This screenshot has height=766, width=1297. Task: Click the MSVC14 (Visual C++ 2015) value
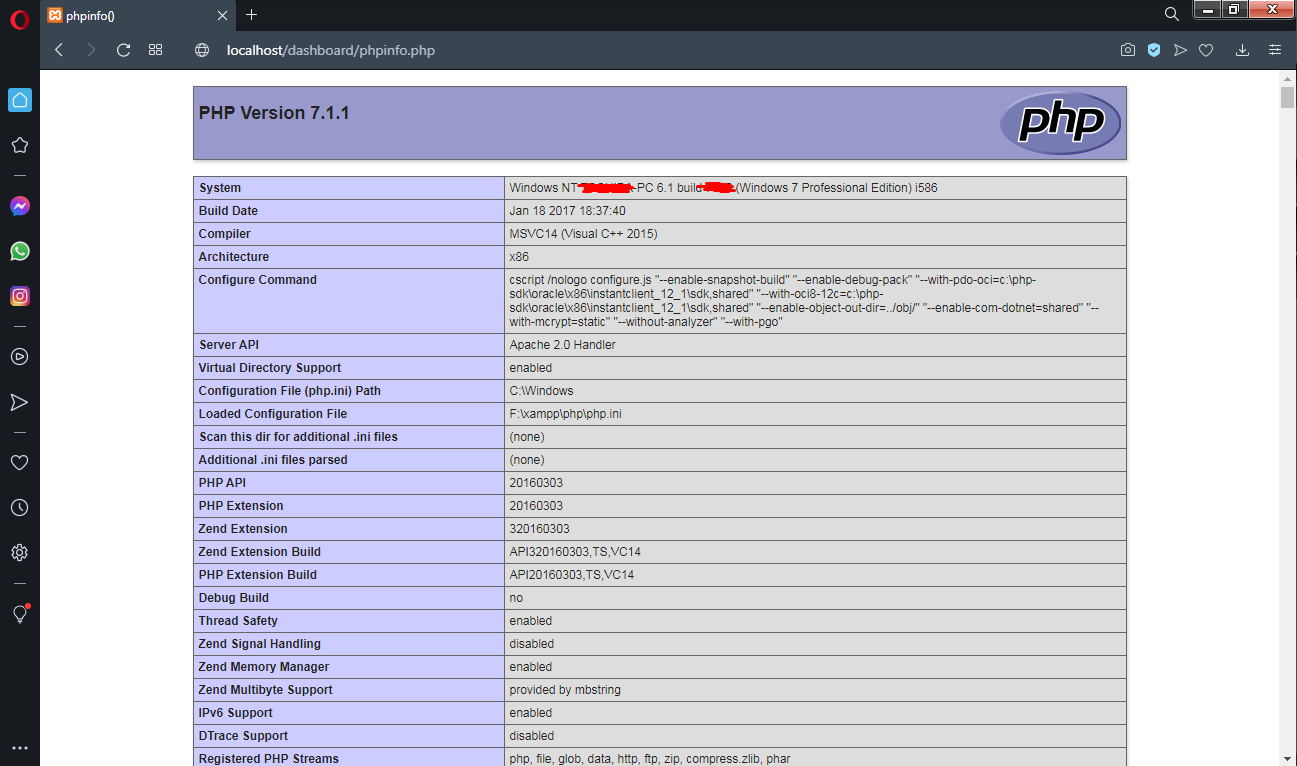point(583,234)
